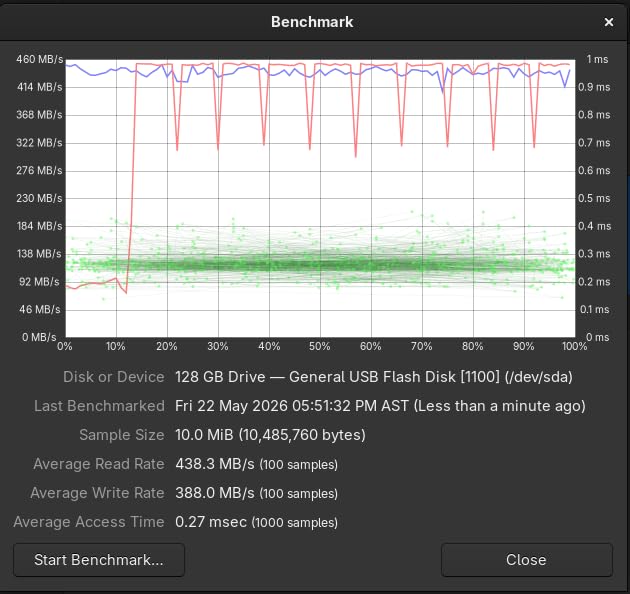Click the Benchmark title in header
630x594 pixels.
pos(312,22)
